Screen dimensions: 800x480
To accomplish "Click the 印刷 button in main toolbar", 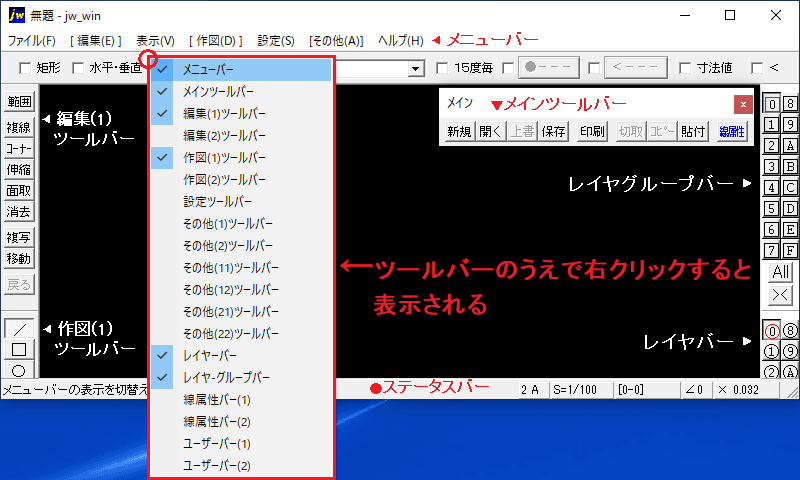I will click(x=592, y=132).
